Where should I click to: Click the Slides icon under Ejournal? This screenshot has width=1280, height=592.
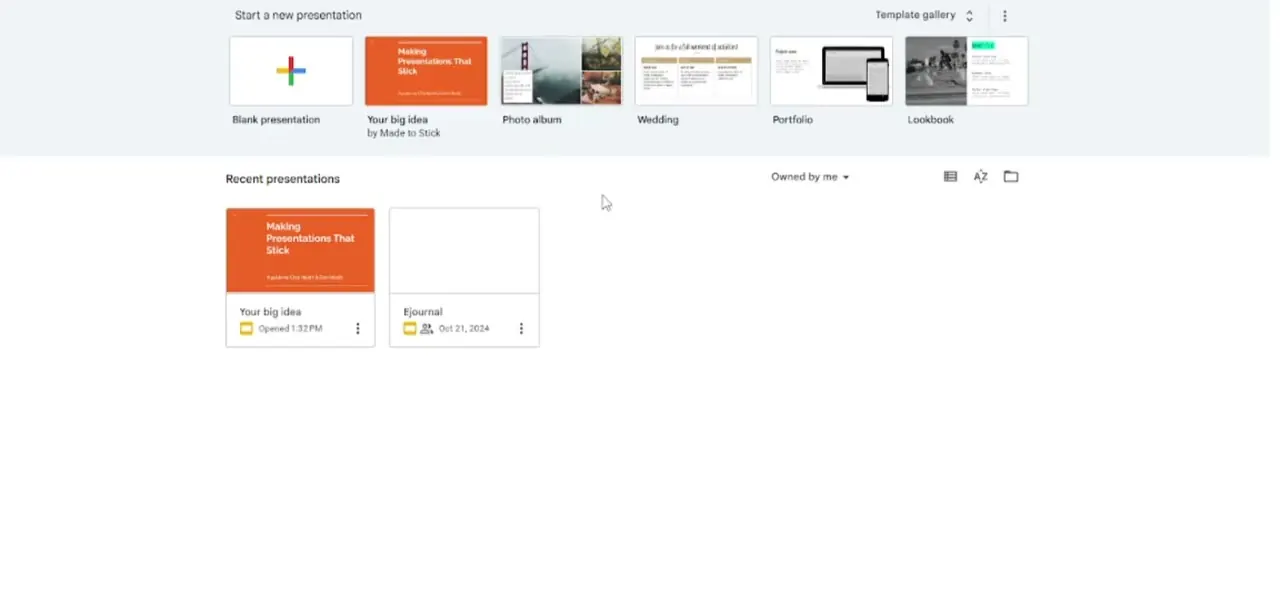click(409, 329)
